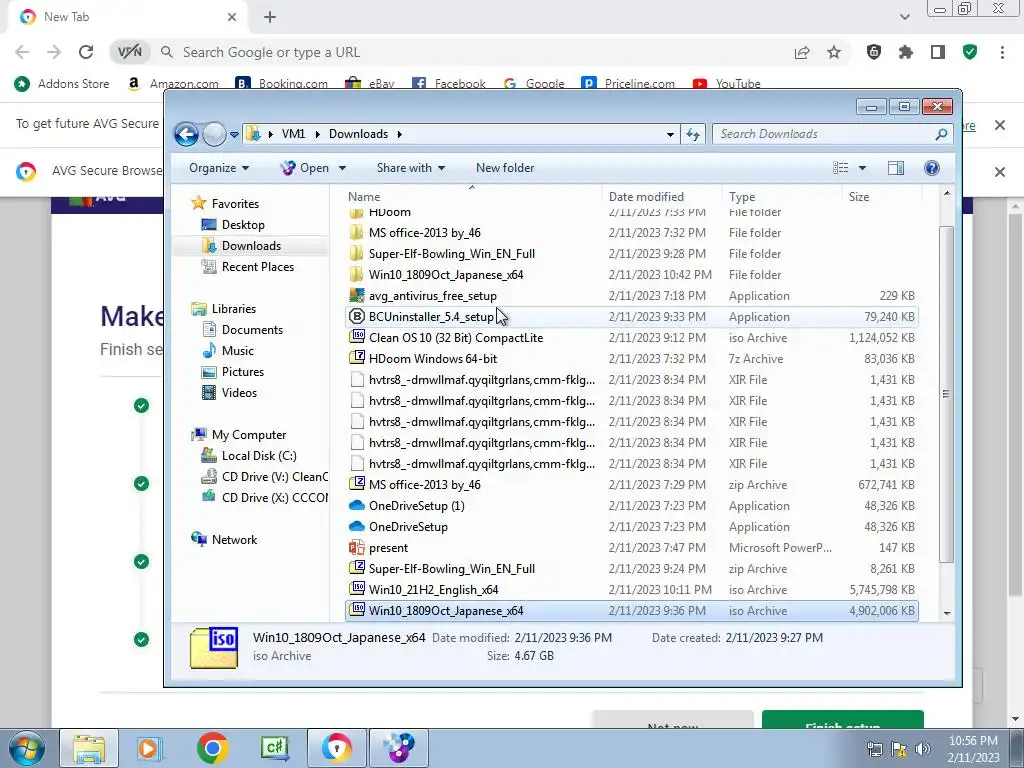Select the Super-Elf-Bowling_Win_EN_Full folder icon

(357, 253)
